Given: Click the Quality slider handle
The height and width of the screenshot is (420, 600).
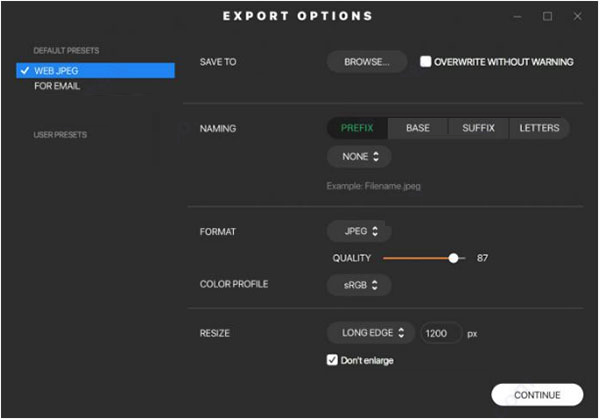Looking at the screenshot, I should coord(454,258).
